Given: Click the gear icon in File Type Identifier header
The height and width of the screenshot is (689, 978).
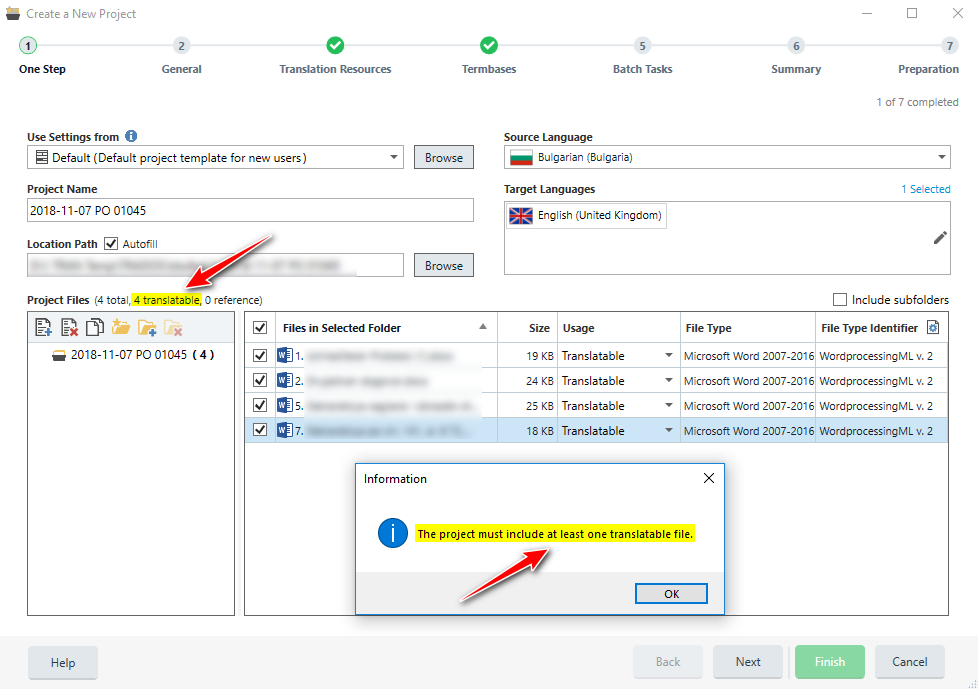Looking at the screenshot, I should point(933,327).
